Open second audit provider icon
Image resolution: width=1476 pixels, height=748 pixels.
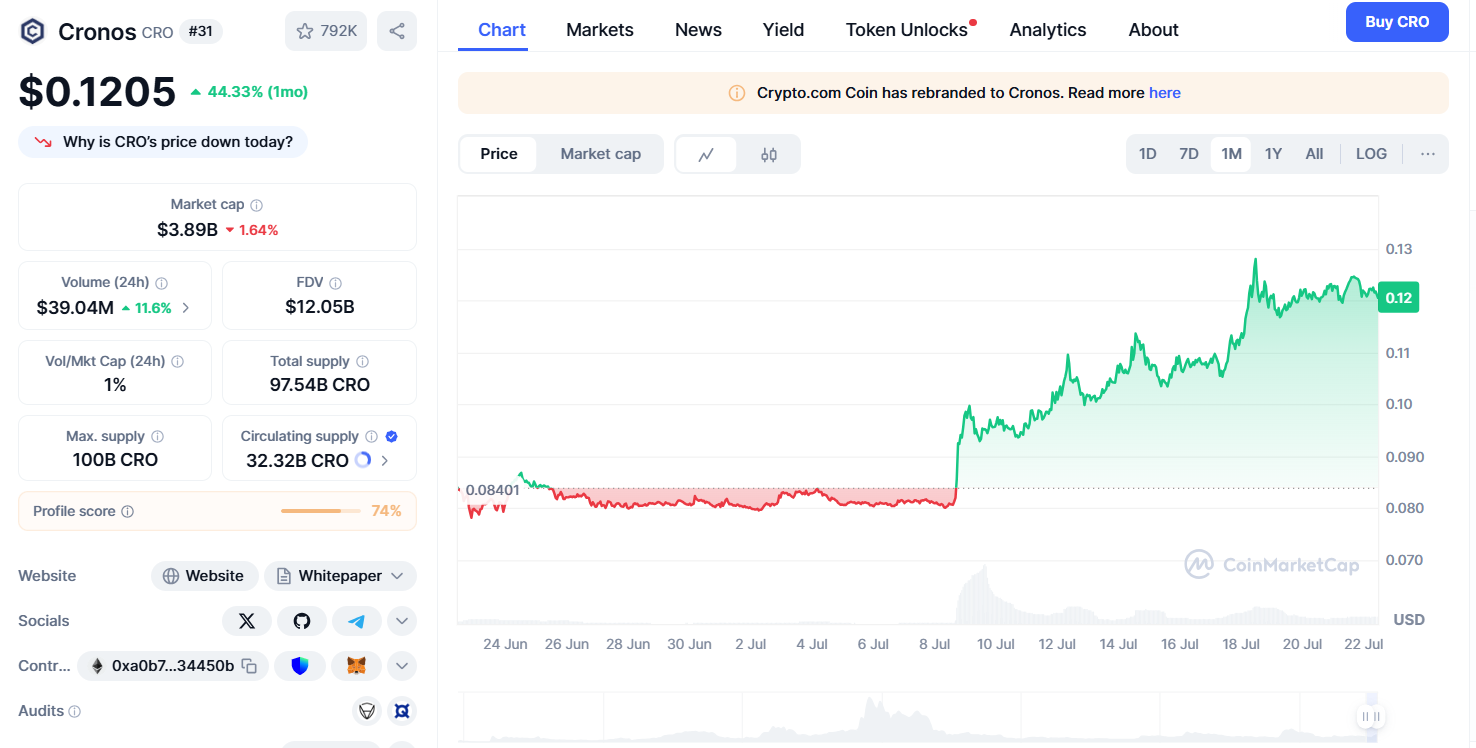[402, 711]
